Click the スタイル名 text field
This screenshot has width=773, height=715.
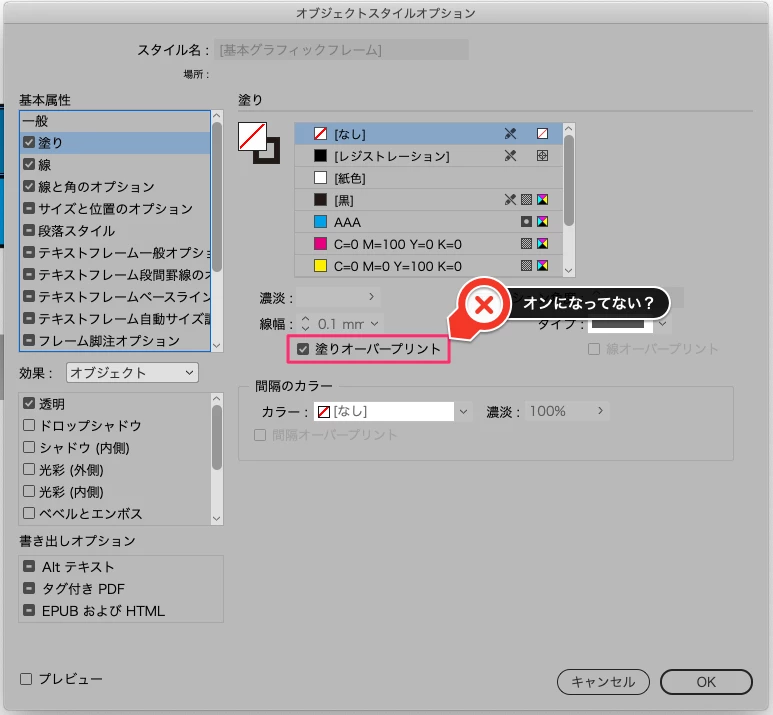(x=341, y=50)
